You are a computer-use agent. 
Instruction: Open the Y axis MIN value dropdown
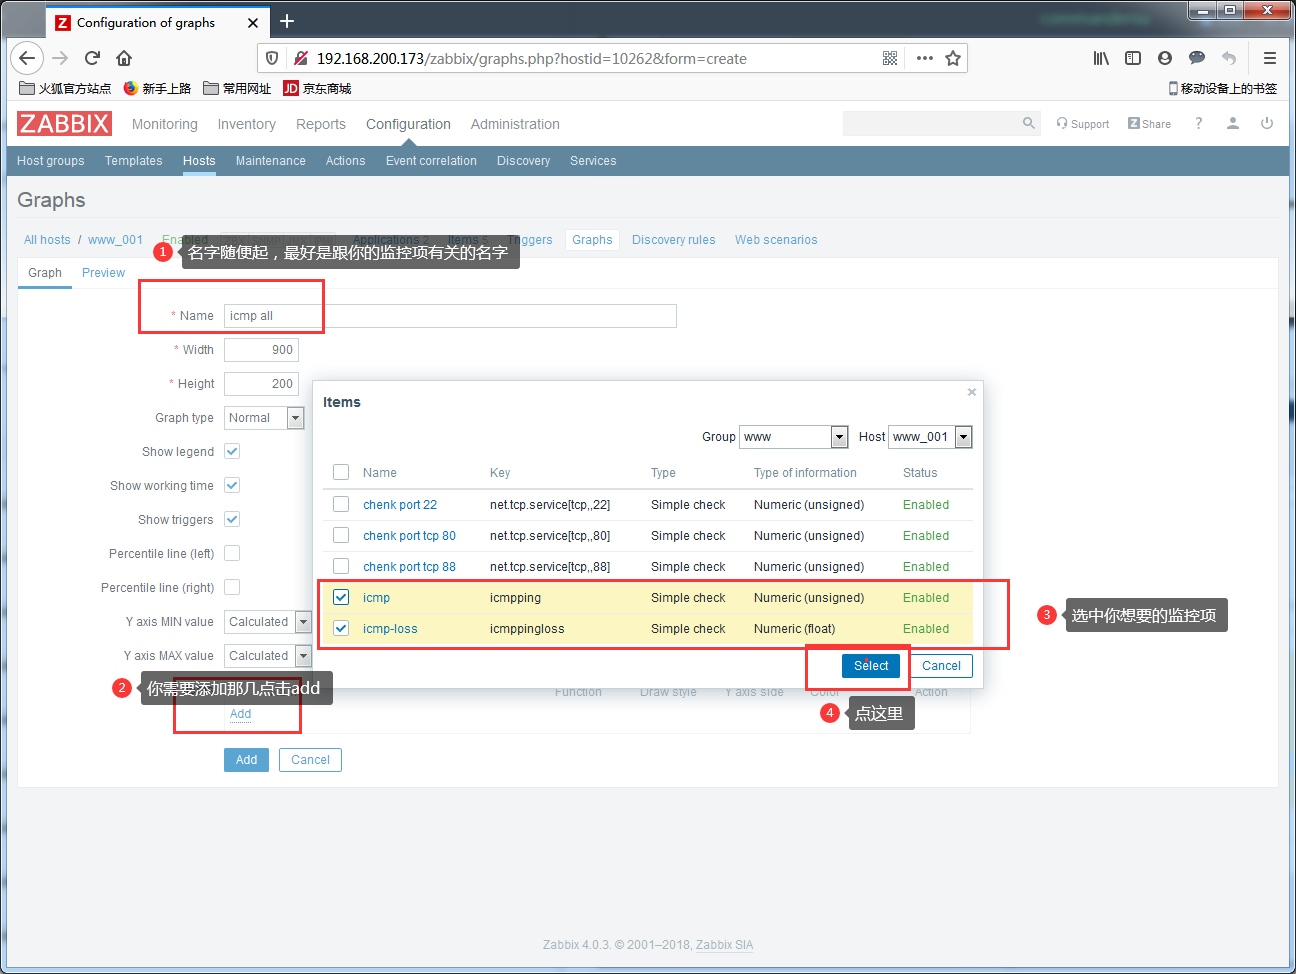click(268, 622)
